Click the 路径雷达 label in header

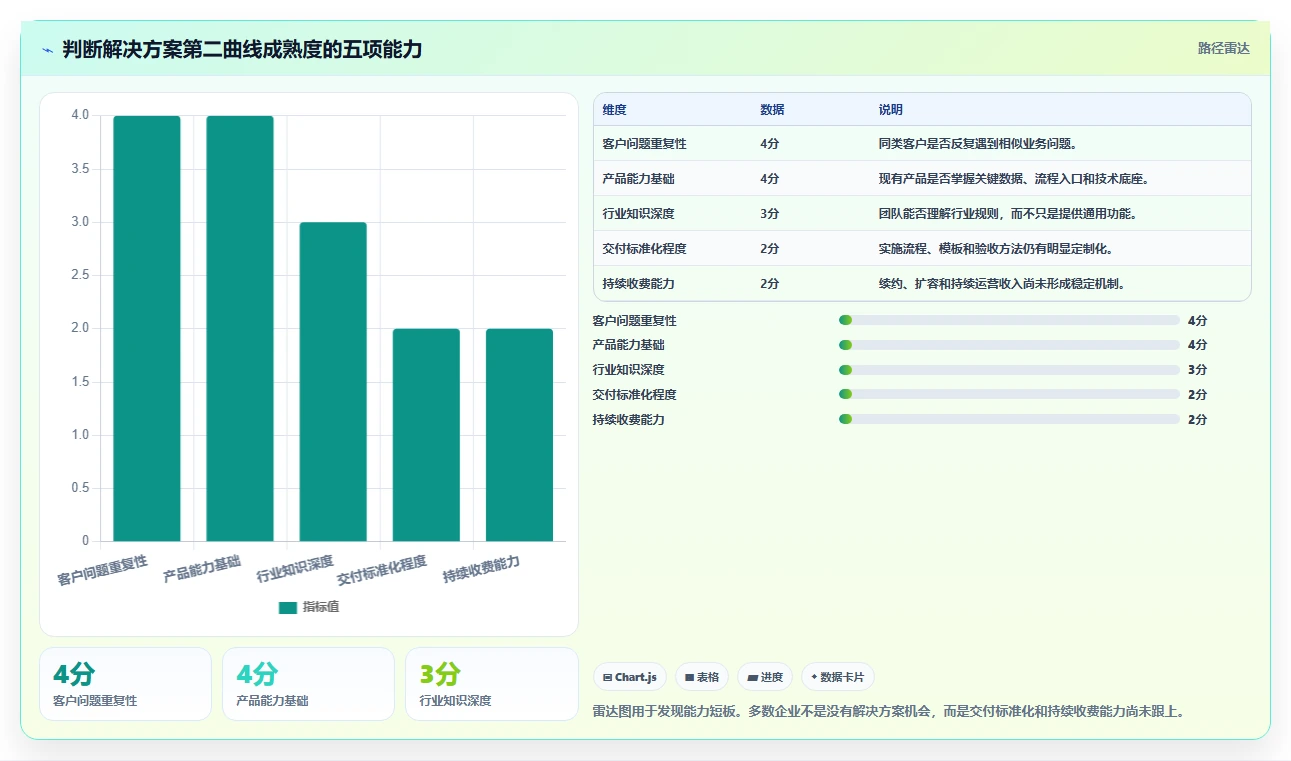click(1223, 48)
